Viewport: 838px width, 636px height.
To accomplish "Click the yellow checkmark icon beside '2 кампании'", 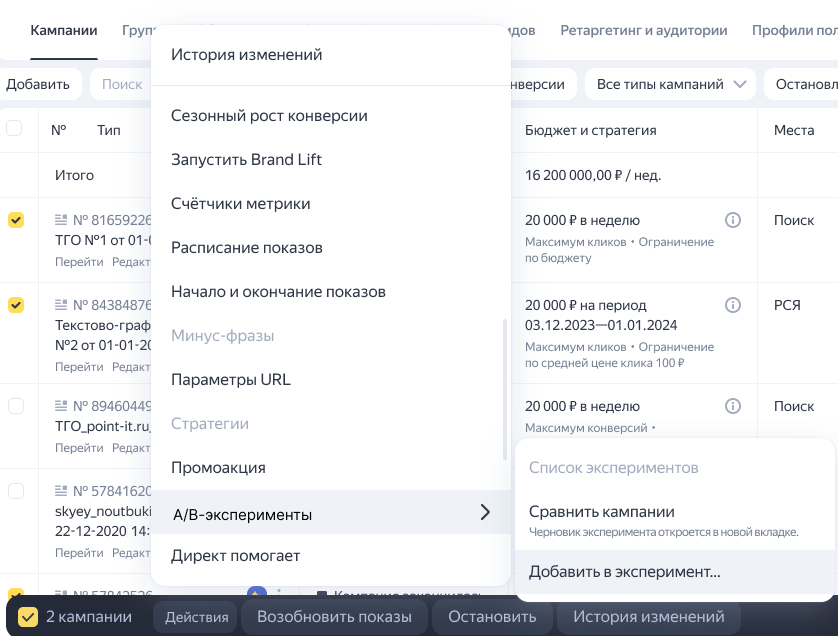I will pos(28,617).
